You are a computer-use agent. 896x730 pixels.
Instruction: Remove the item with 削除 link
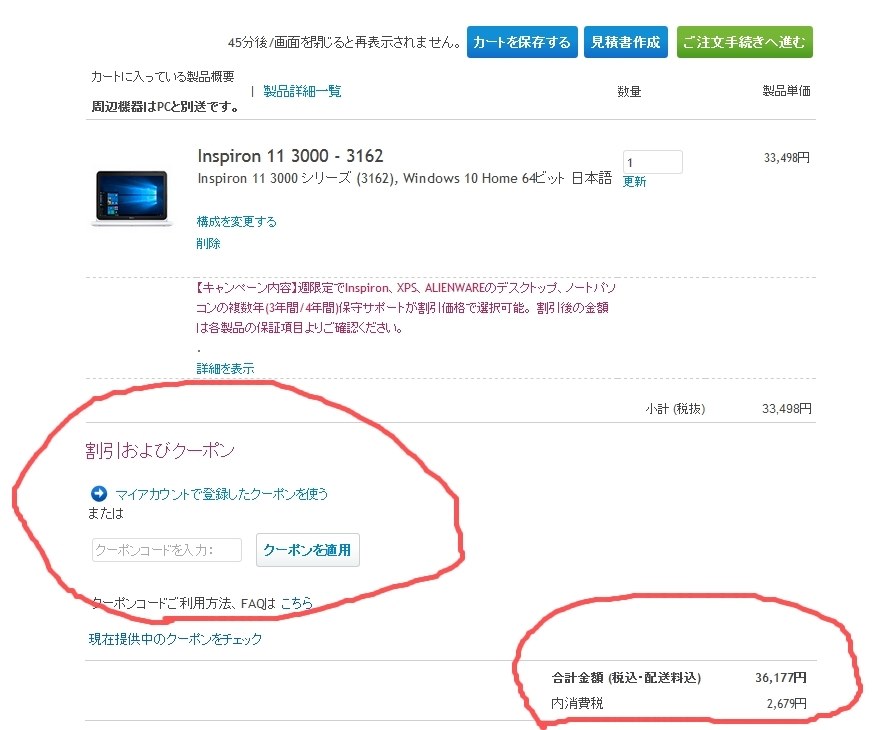click(208, 244)
